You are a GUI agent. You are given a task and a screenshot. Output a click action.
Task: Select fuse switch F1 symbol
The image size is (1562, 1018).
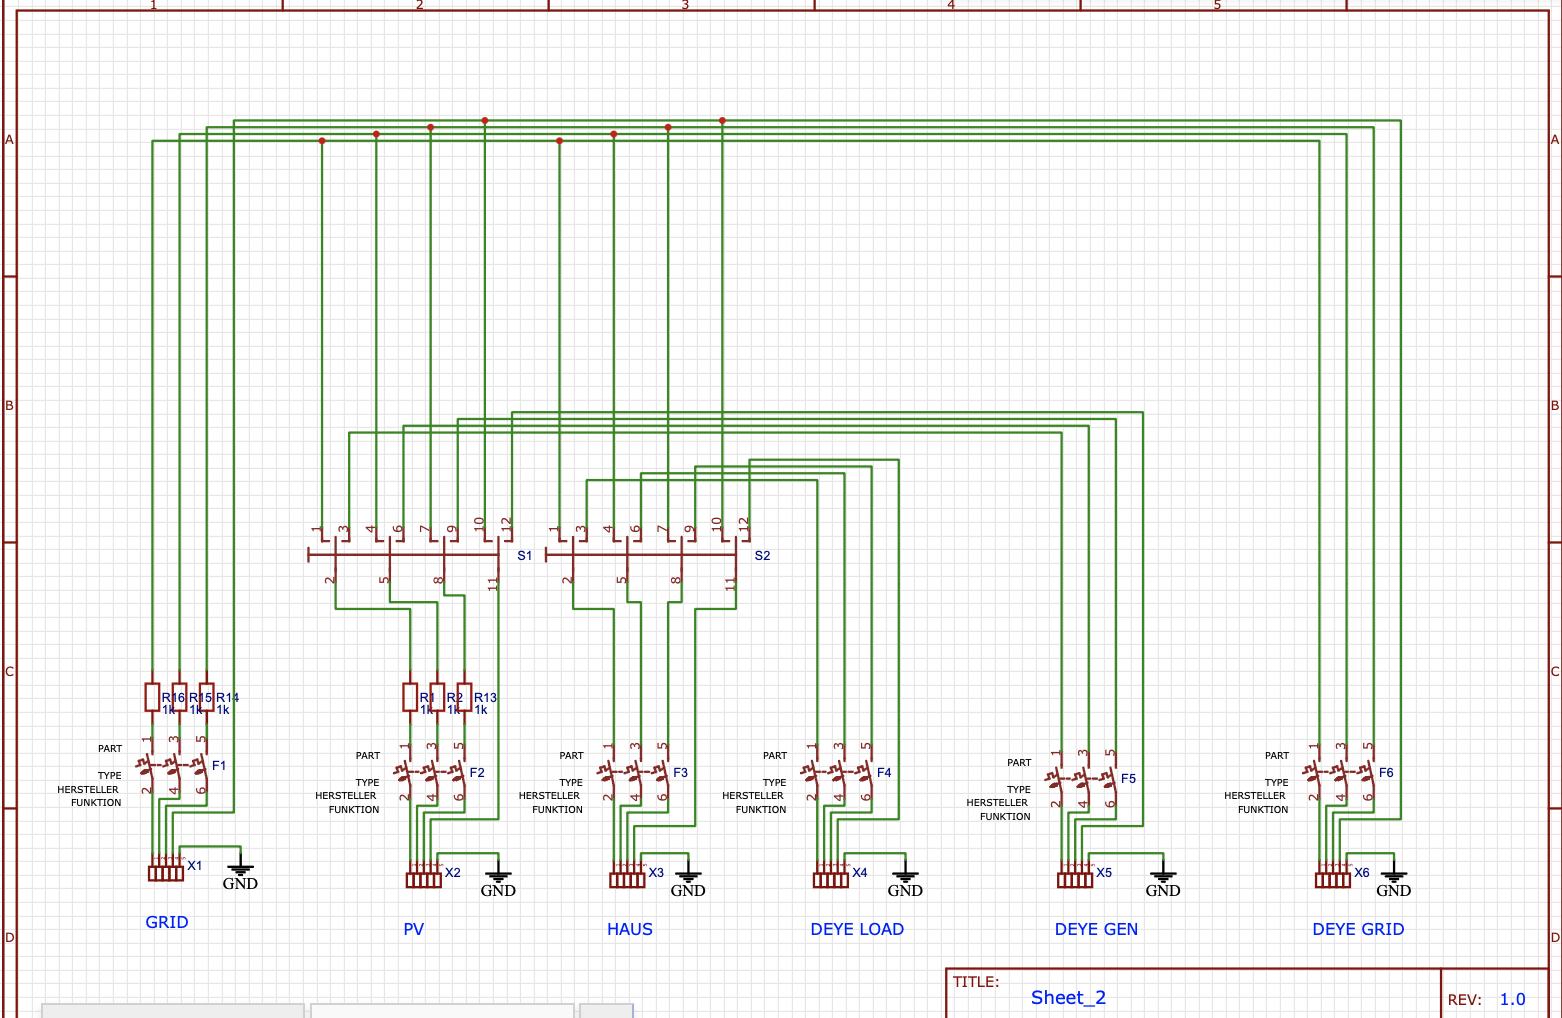(173, 766)
